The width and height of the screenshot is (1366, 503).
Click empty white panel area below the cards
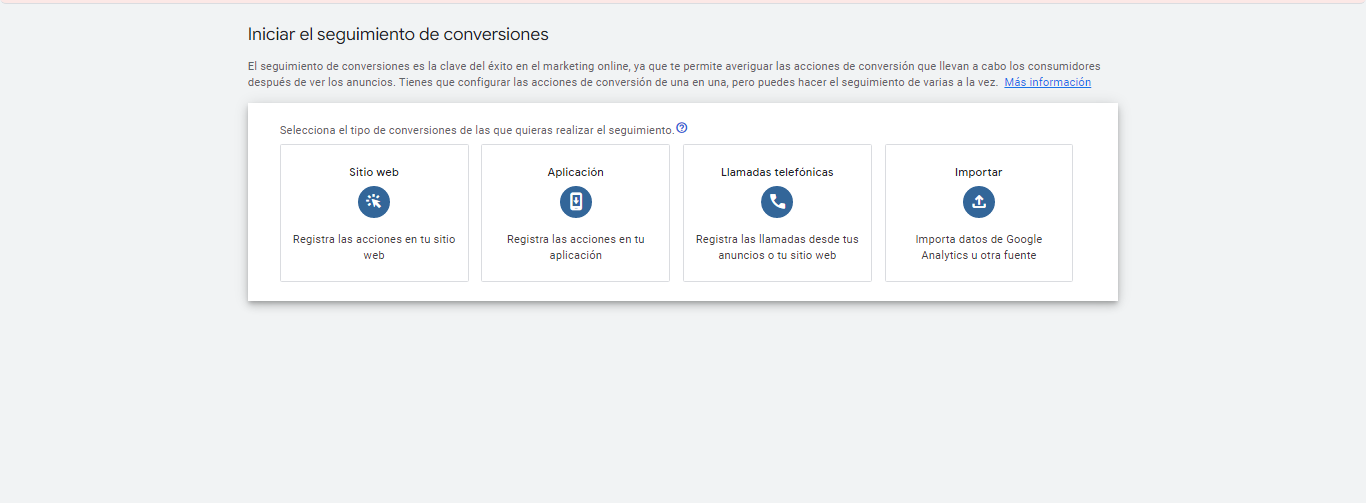click(x=683, y=291)
